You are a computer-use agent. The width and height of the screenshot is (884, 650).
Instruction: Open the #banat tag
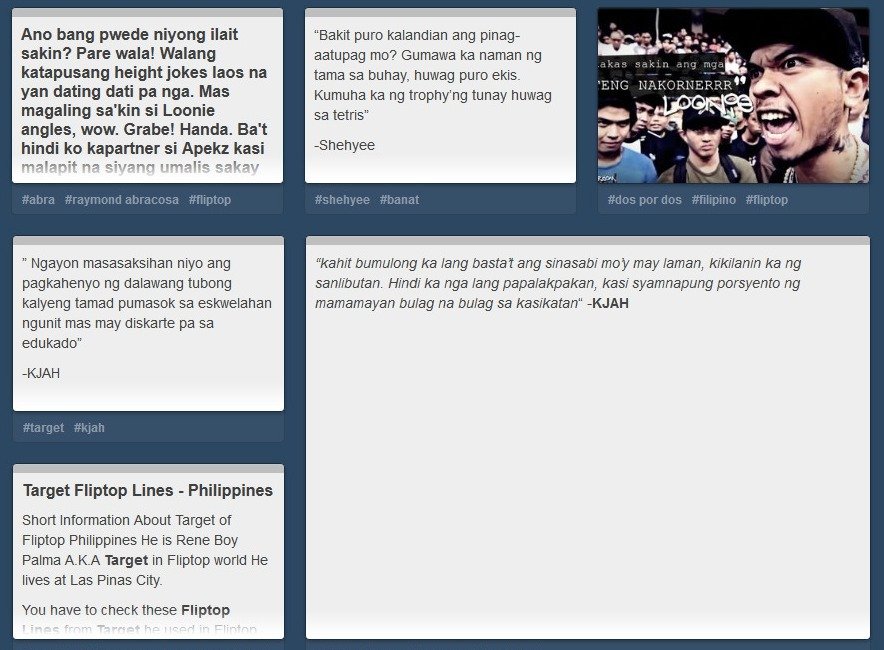399,200
